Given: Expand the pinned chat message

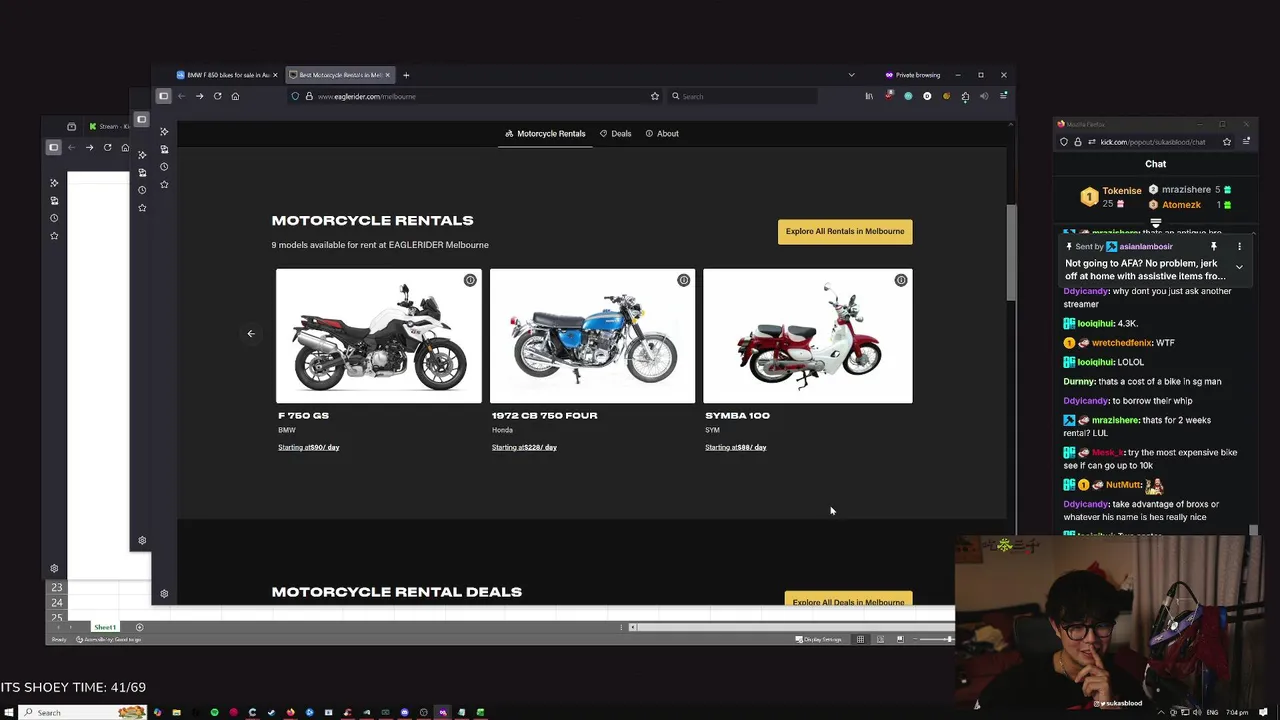Looking at the screenshot, I should point(1239,267).
